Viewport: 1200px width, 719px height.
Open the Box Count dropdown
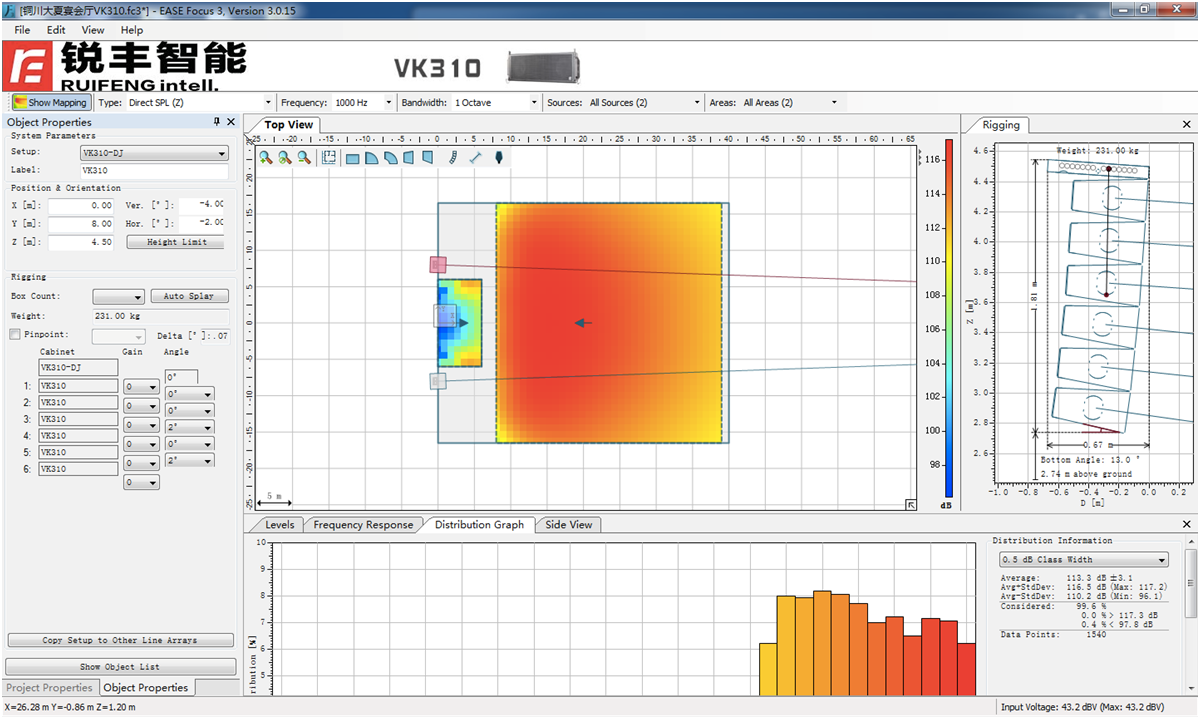click(118, 297)
